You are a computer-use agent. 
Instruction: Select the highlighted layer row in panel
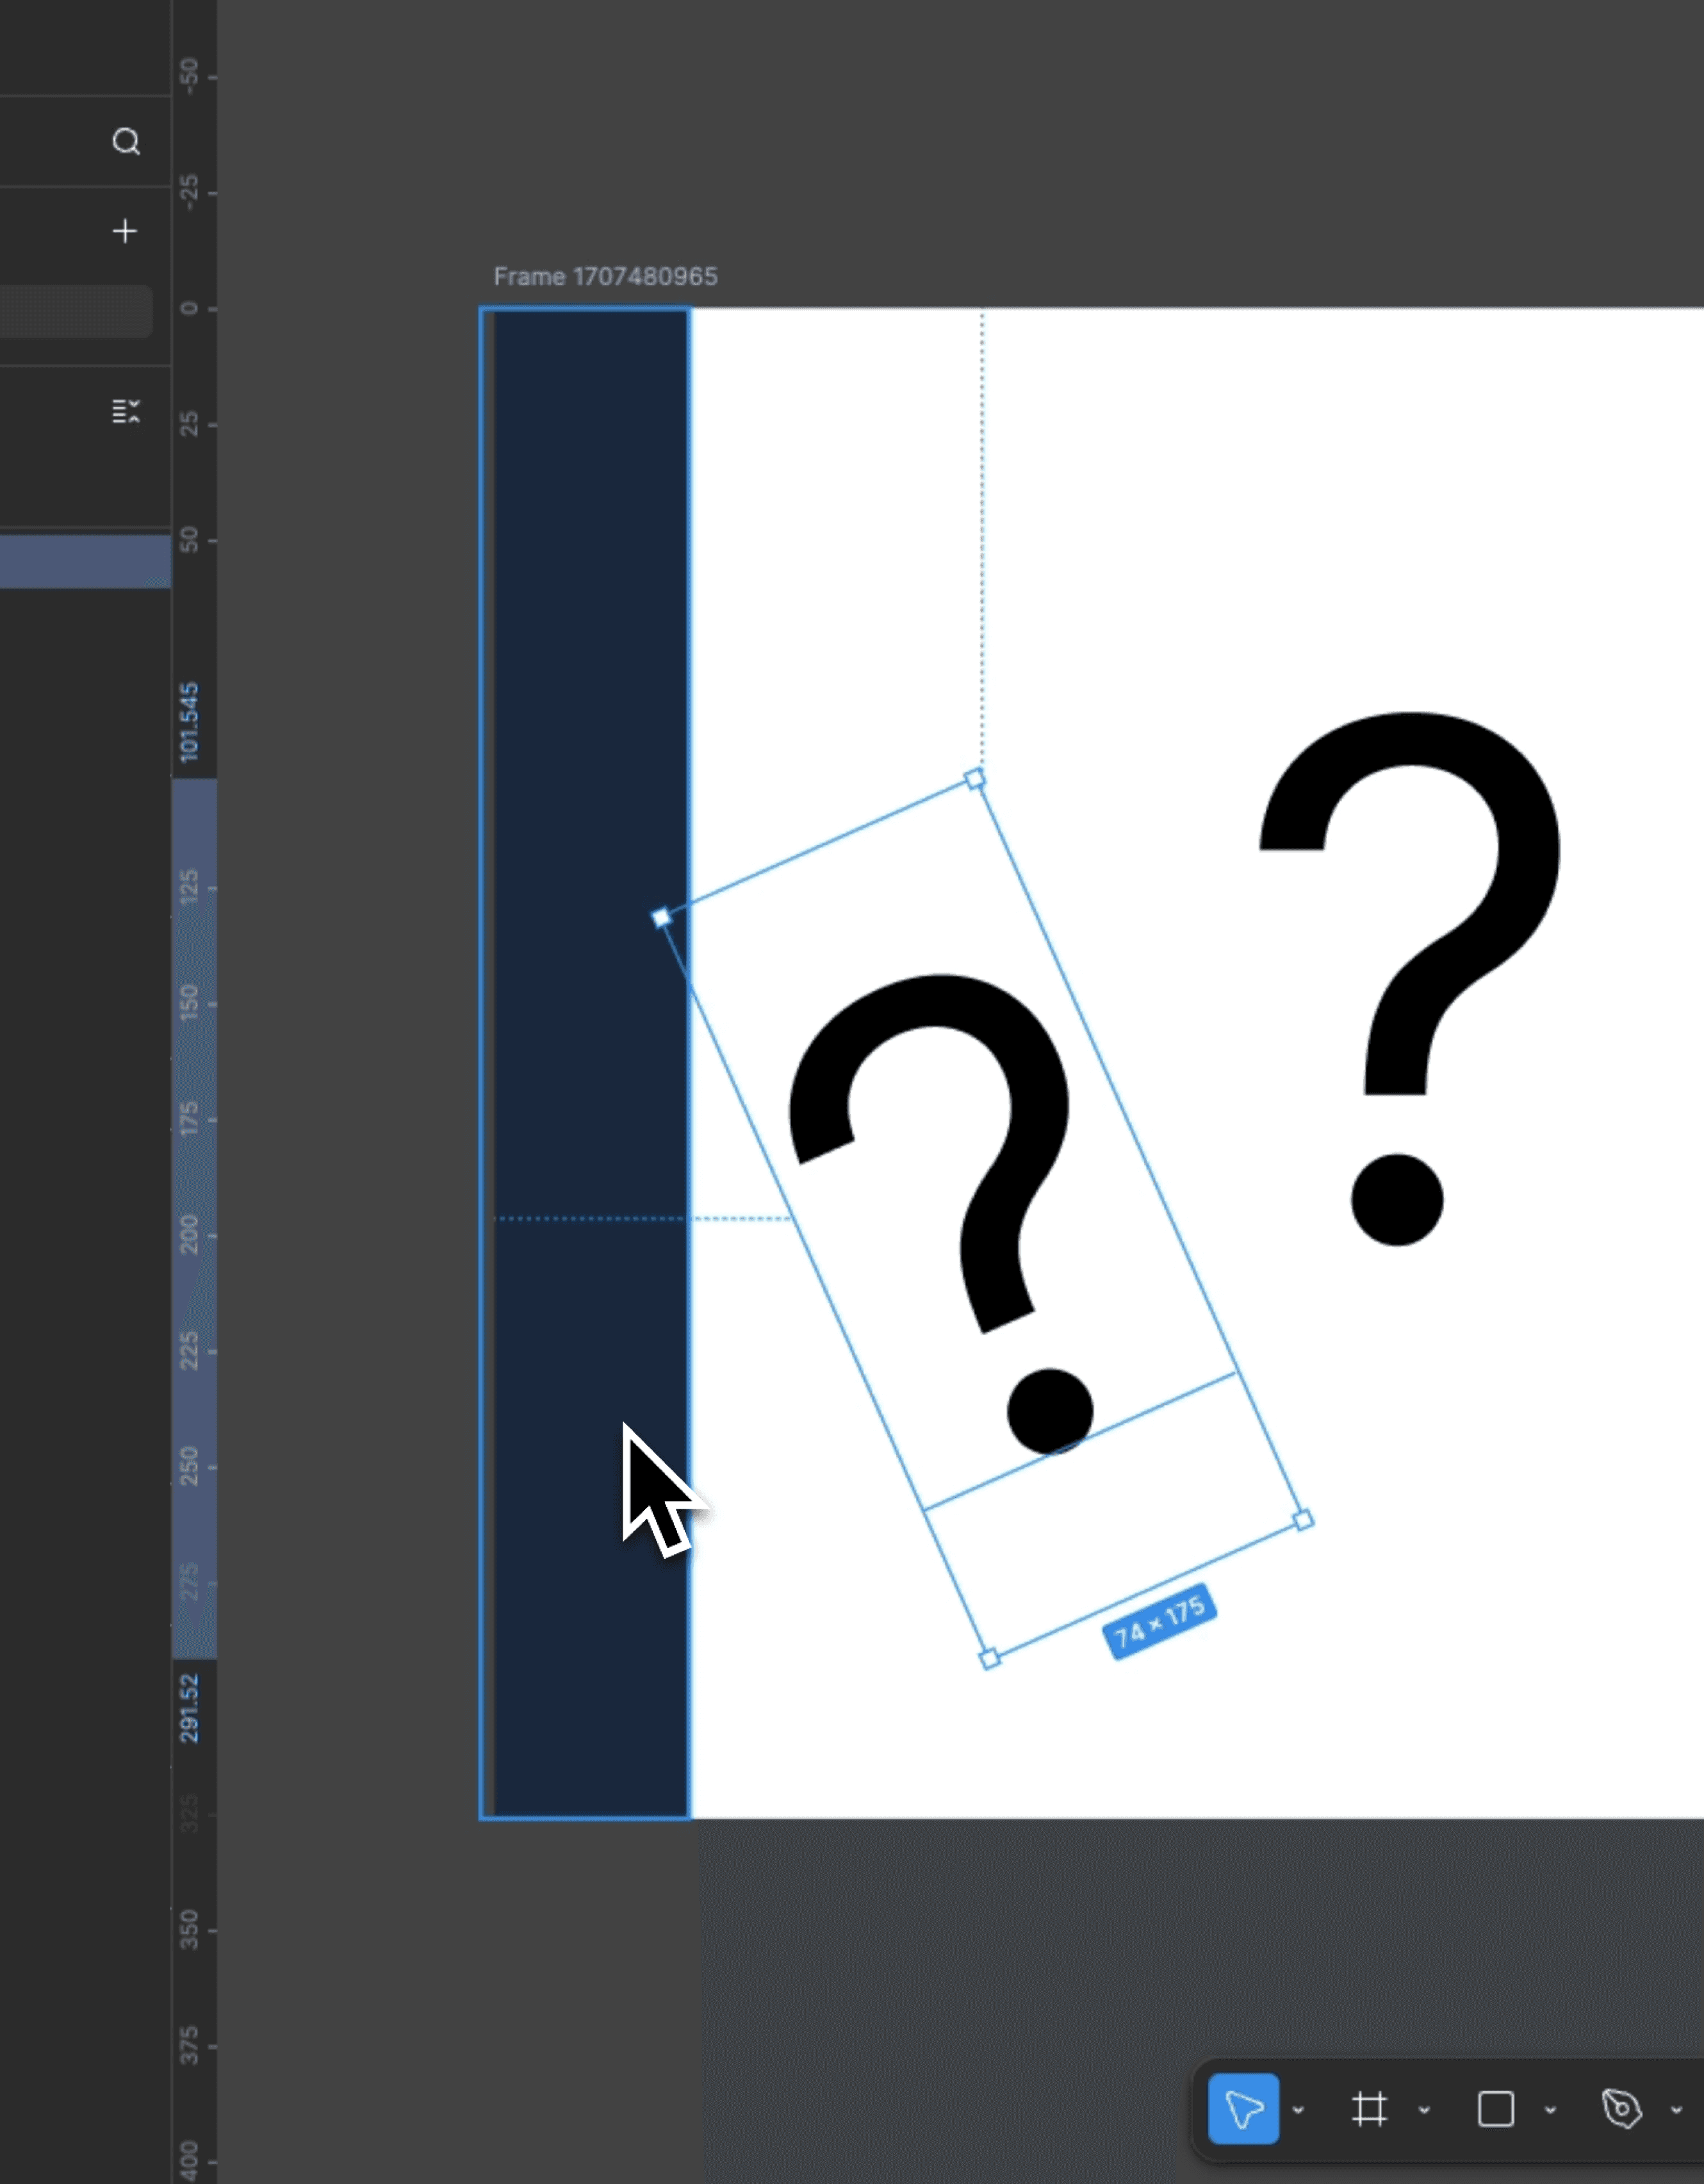(85, 561)
